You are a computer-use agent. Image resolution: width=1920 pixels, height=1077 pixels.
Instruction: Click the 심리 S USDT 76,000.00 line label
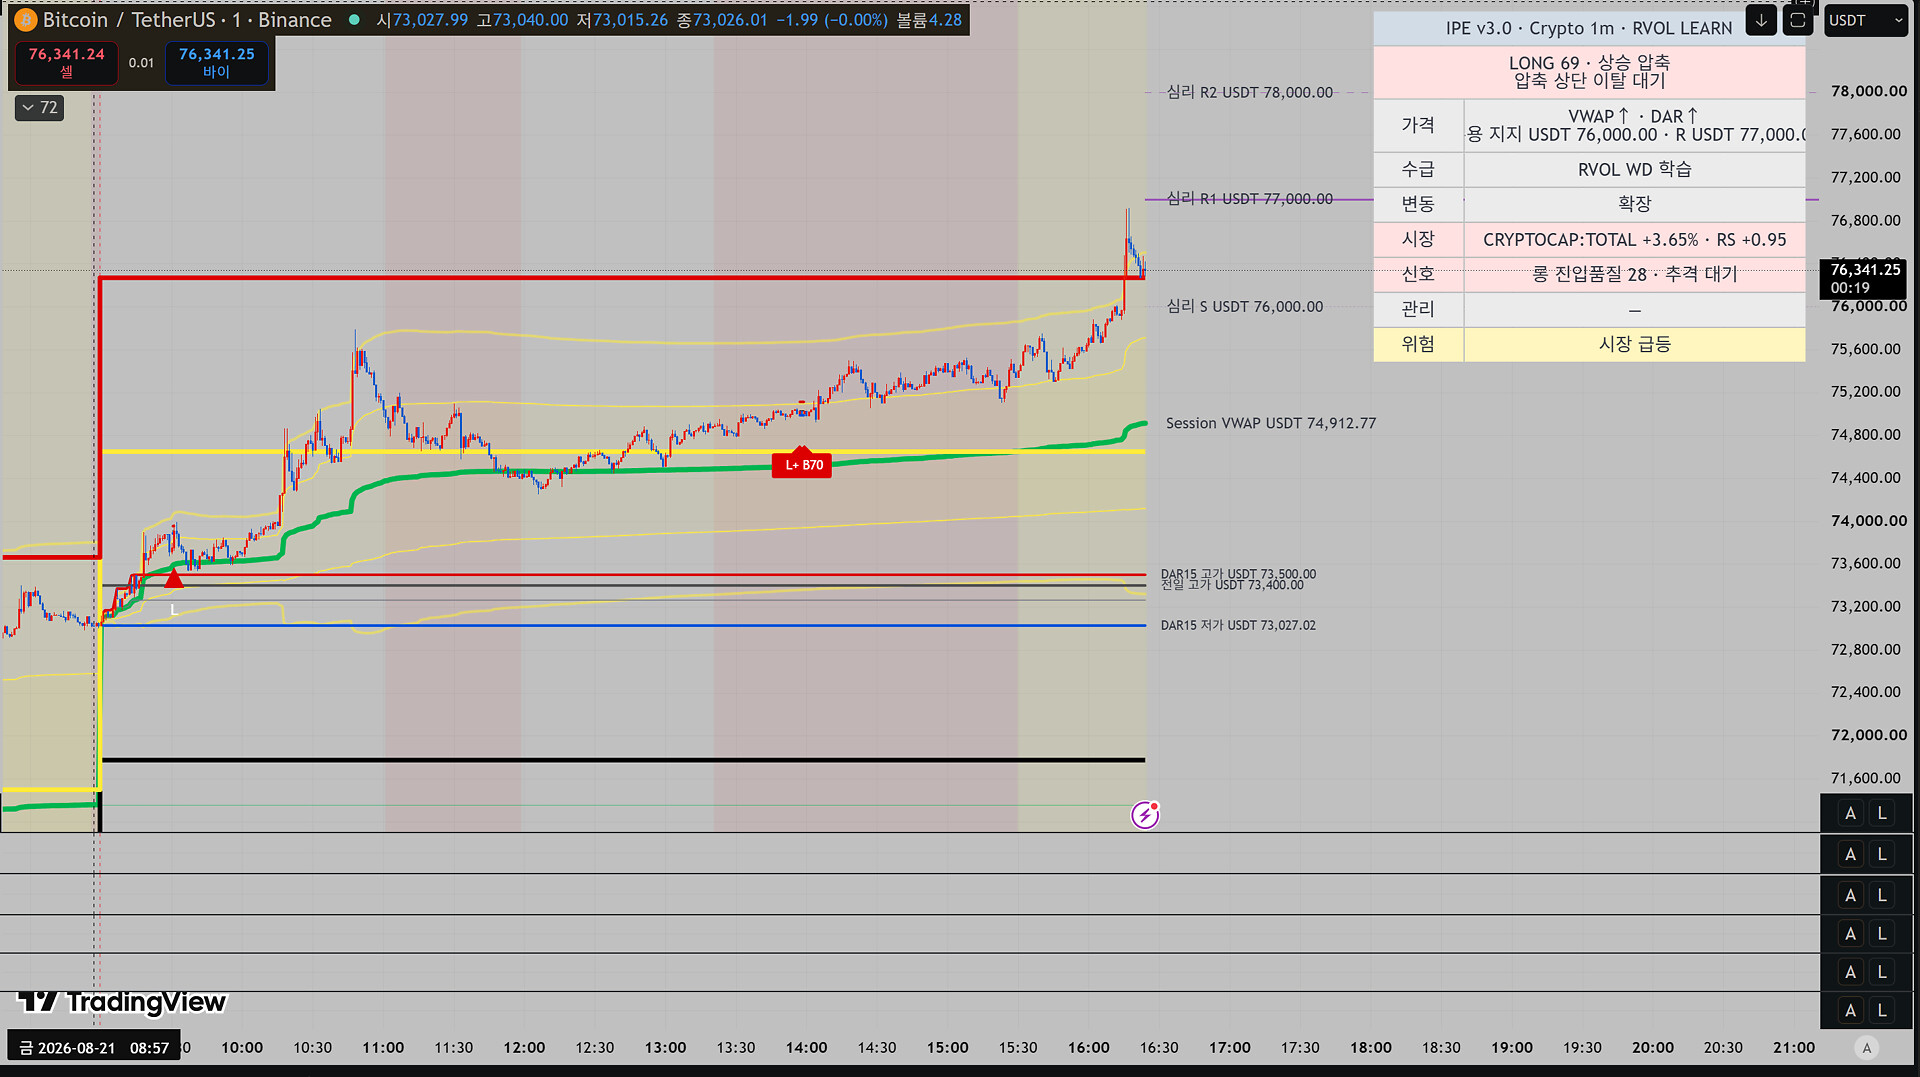pos(1245,307)
